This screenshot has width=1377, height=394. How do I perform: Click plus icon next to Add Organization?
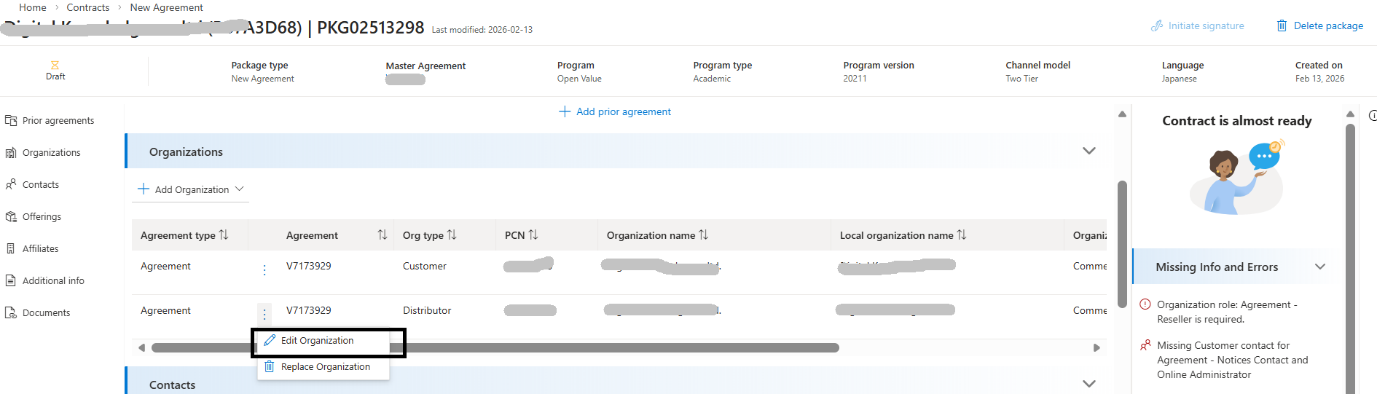pyautogui.click(x=143, y=189)
